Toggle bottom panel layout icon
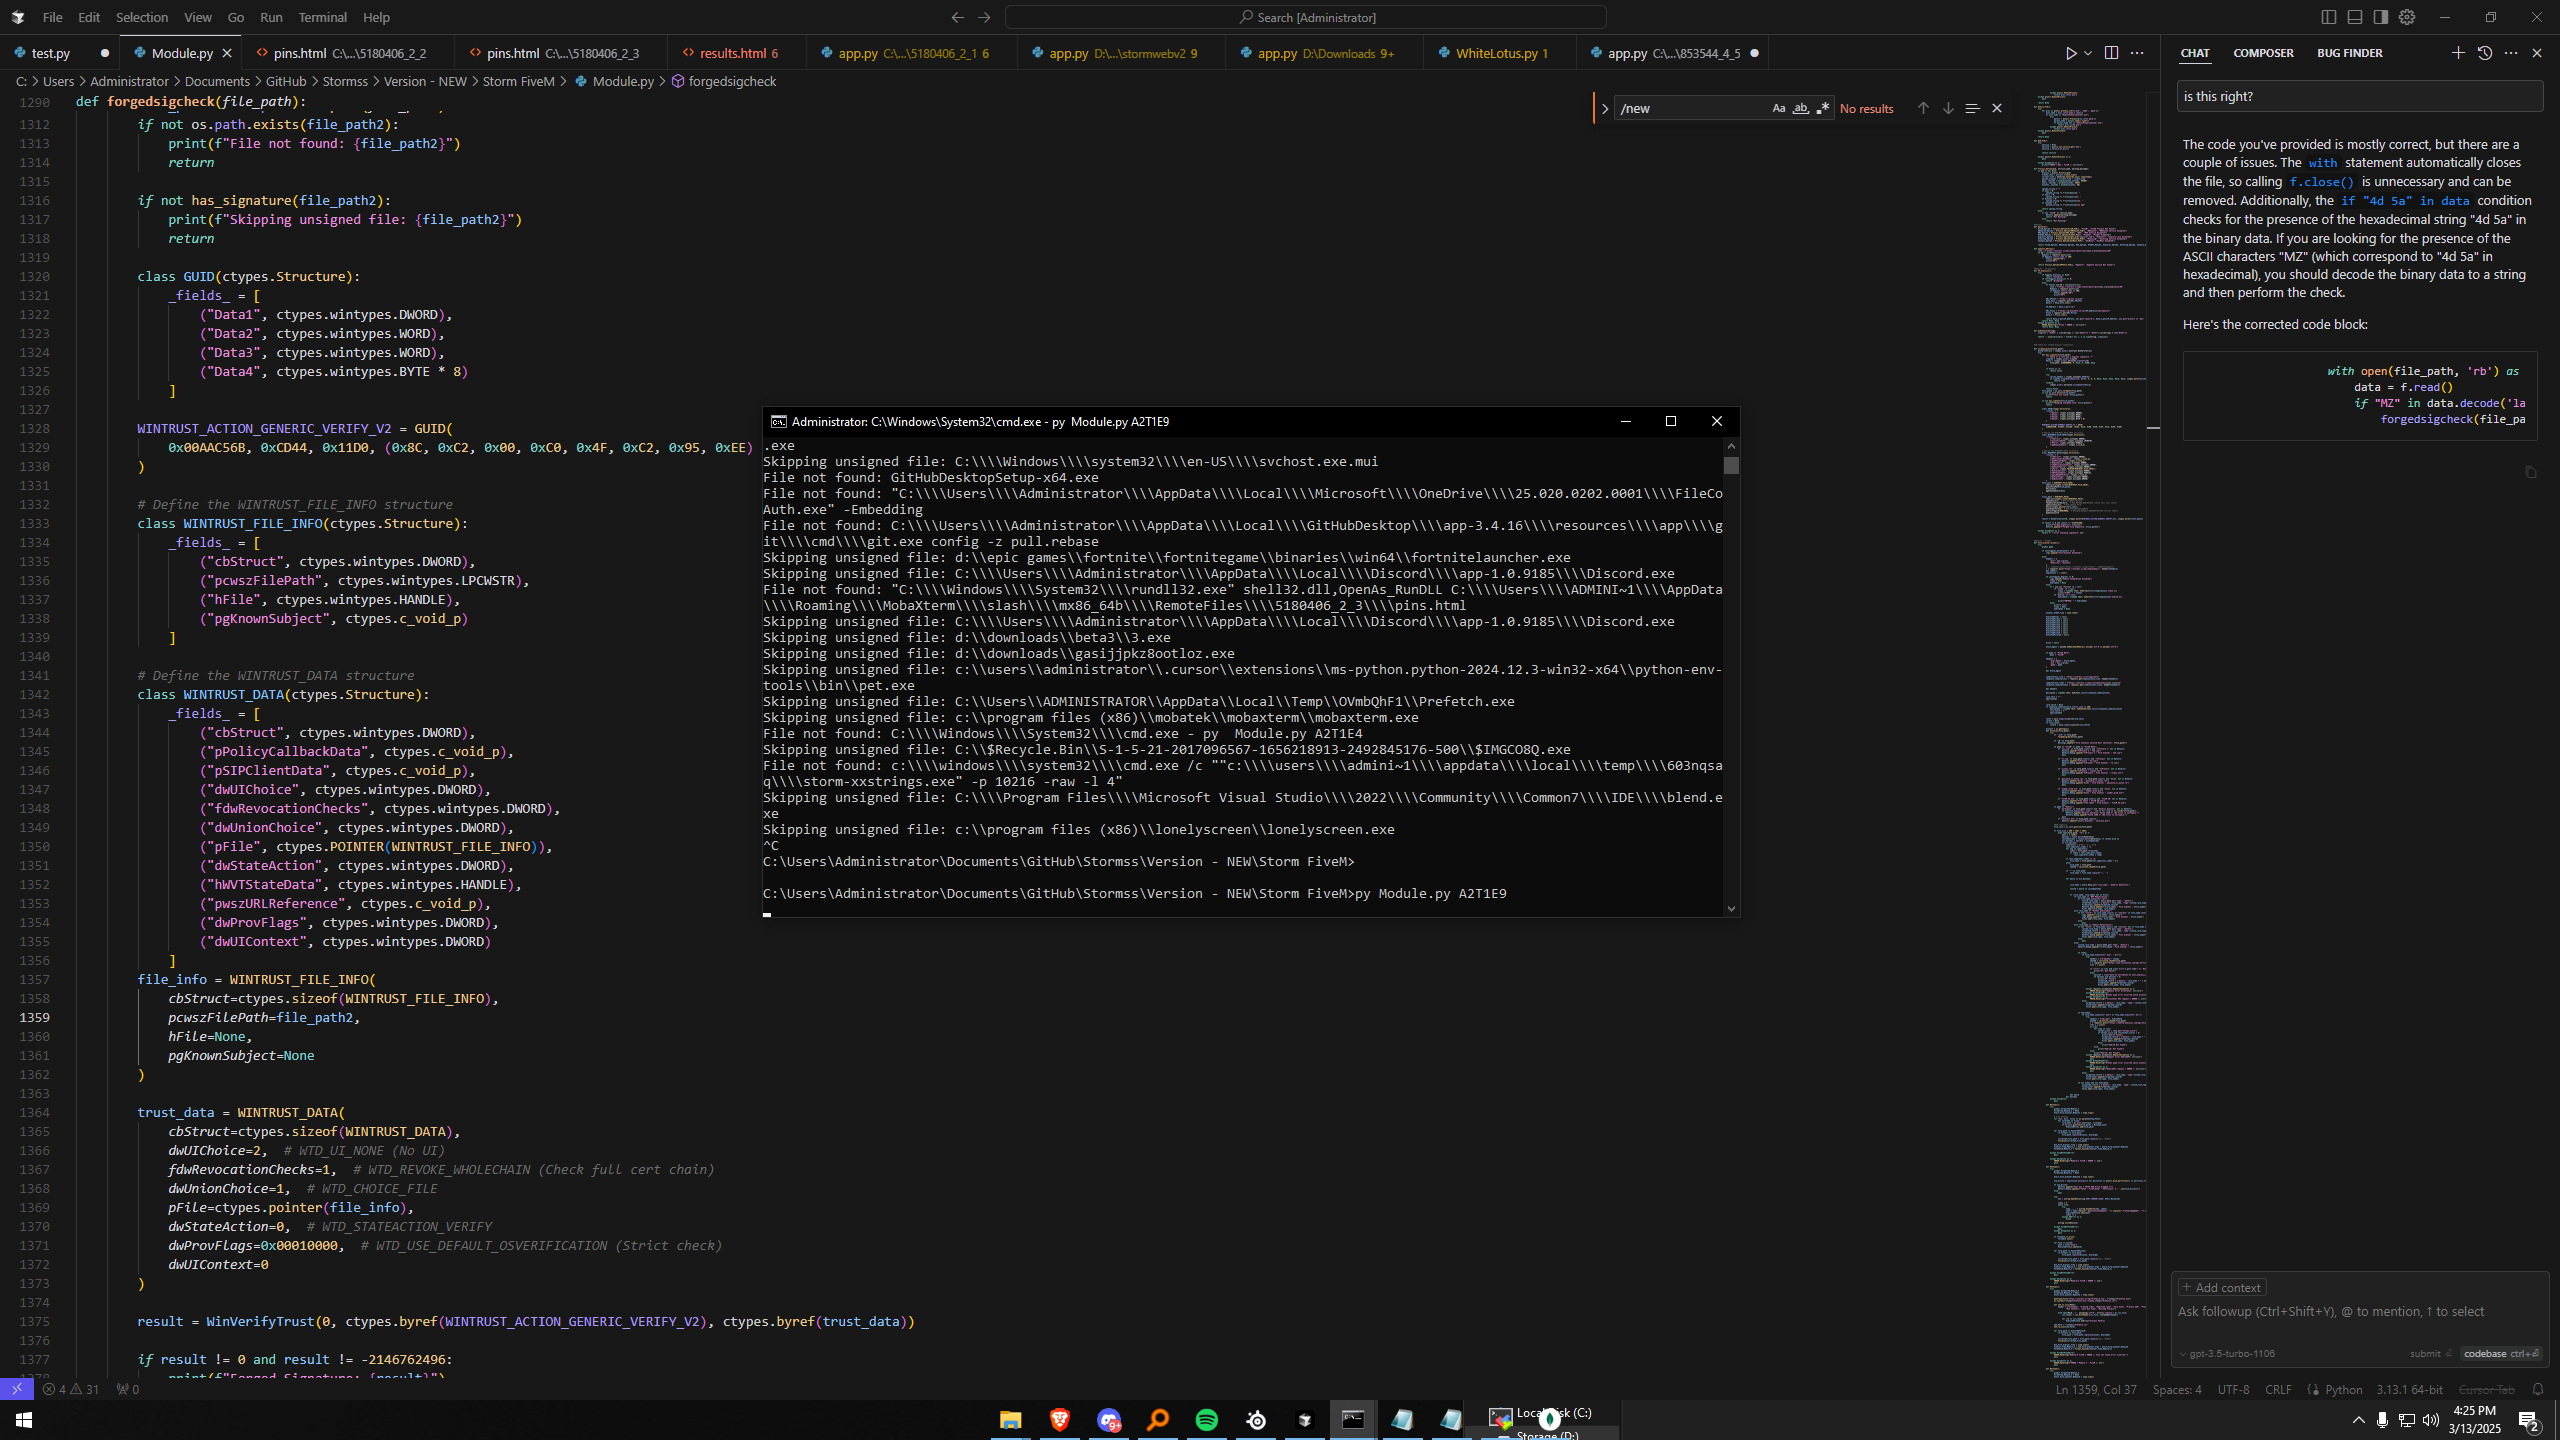This screenshot has width=2560, height=1440. [x=2355, y=17]
